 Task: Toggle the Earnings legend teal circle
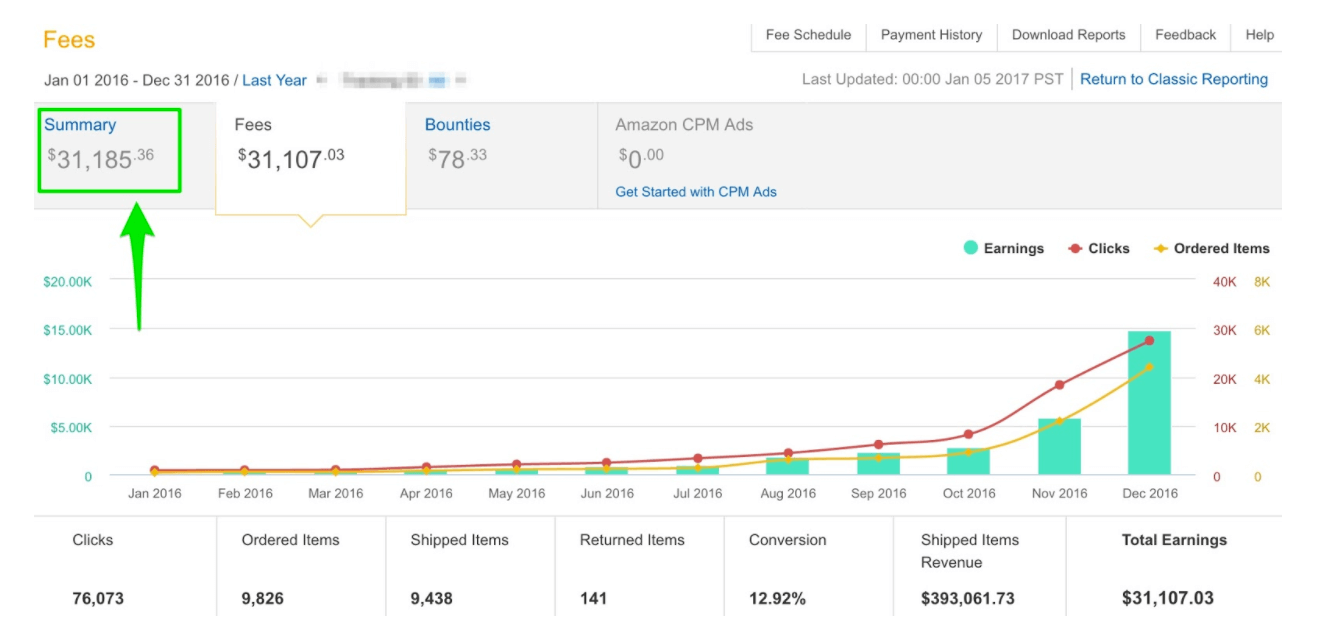point(970,248)
